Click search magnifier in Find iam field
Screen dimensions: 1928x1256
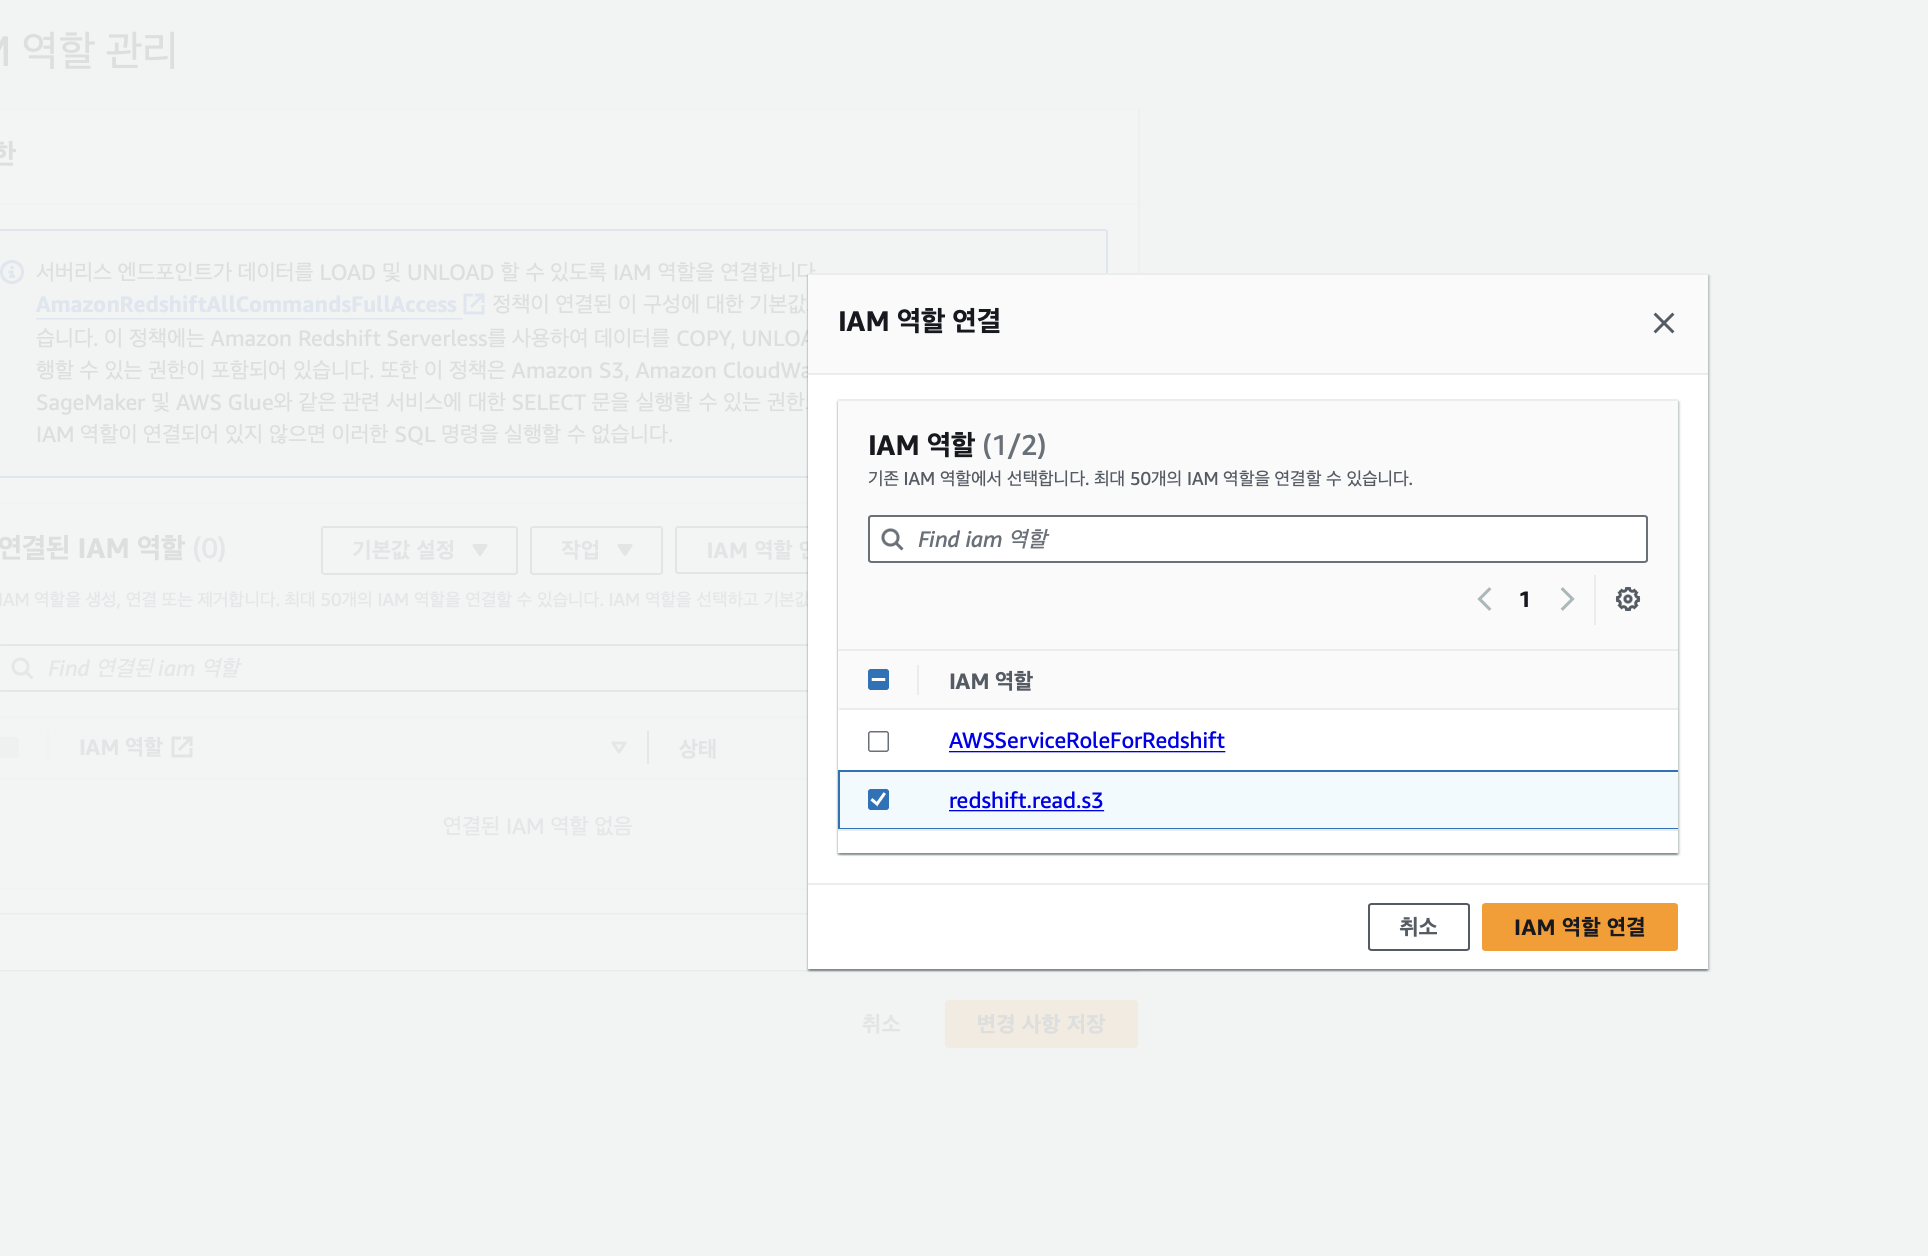tap(892, 540)
